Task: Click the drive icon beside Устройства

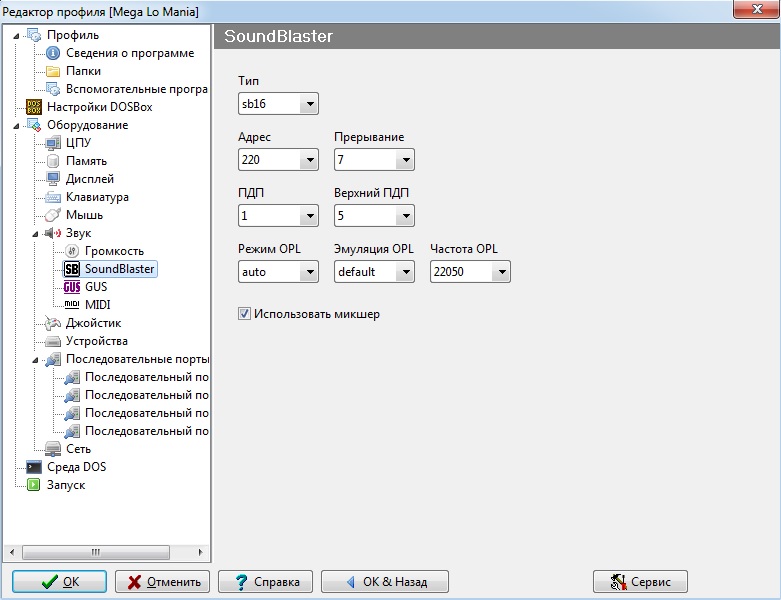Action: [x=53, y=342]
